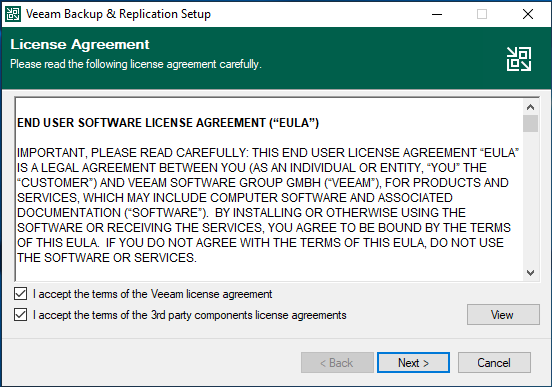This screenshot has height=387, width=552.
Task: Click the "License Agreement" header title
Action: (80, 45)
